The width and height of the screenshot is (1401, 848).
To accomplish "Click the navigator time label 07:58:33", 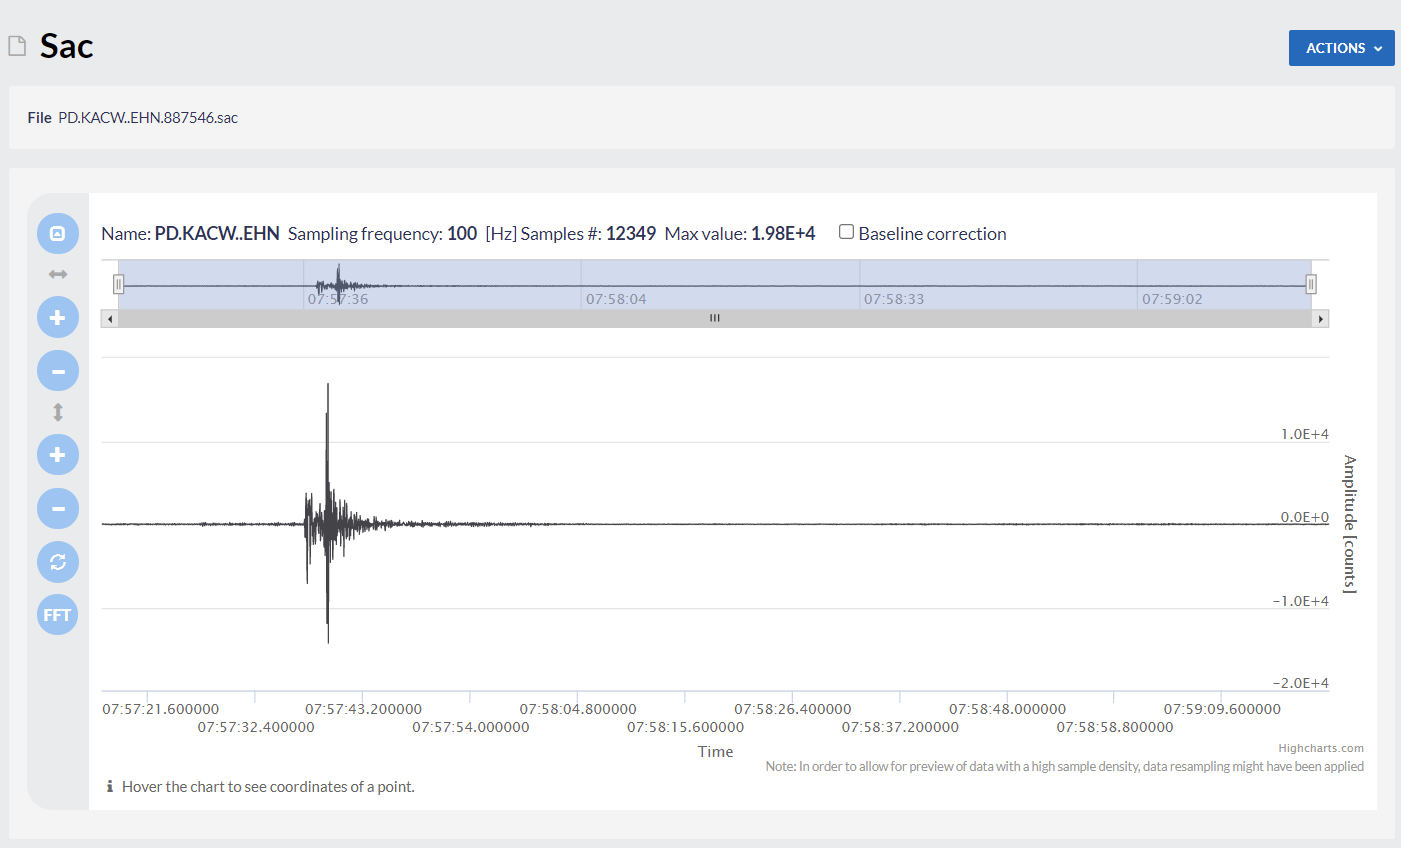I will tap(894, 299).
